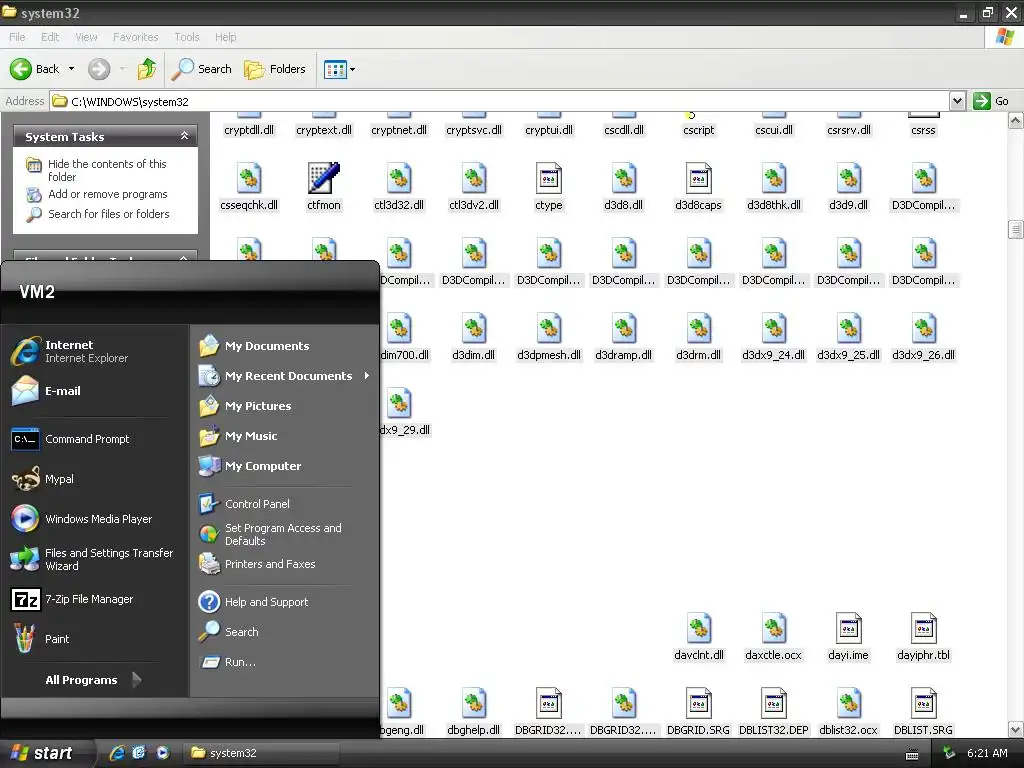Select the d3dramp.dll file

(624, 337)
